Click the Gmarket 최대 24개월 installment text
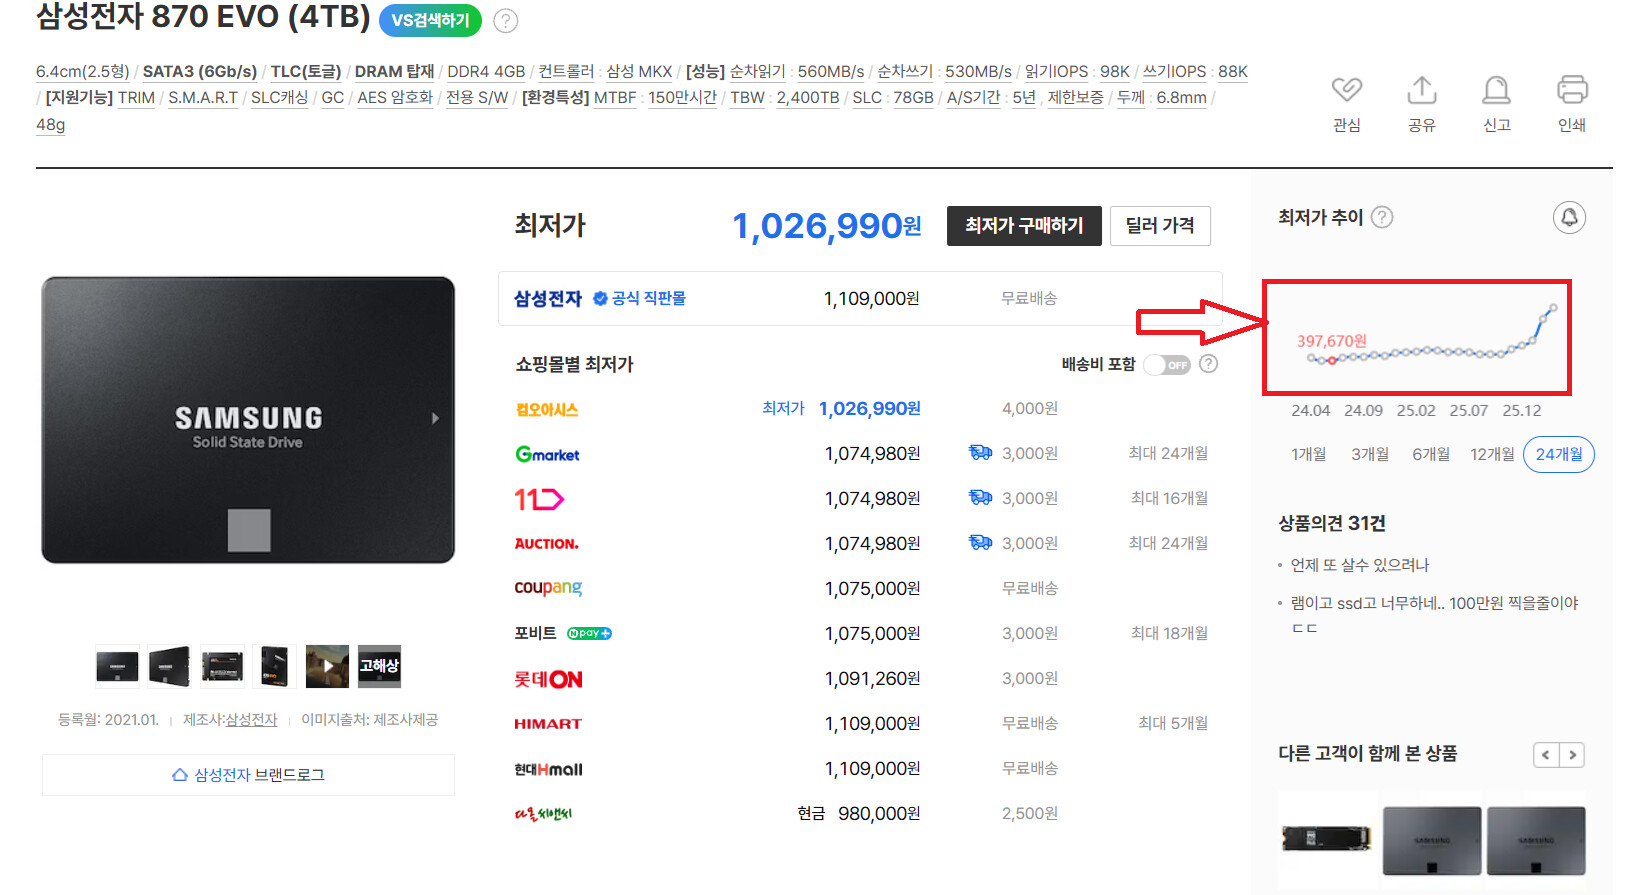Screen dimensions: 1633x895 click(1168, 454)
